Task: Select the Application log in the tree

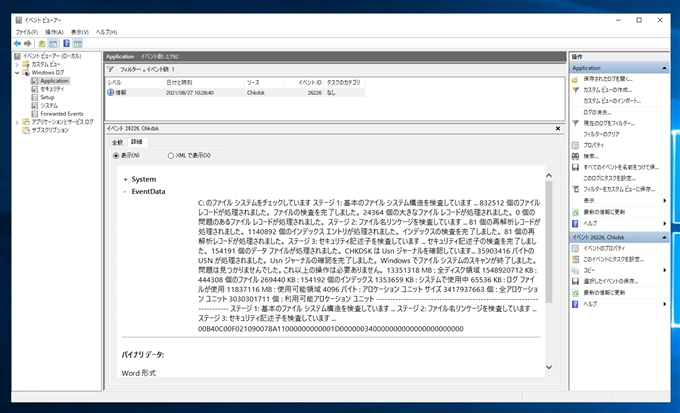Action: pyautogui.click(x=54, y=81)
